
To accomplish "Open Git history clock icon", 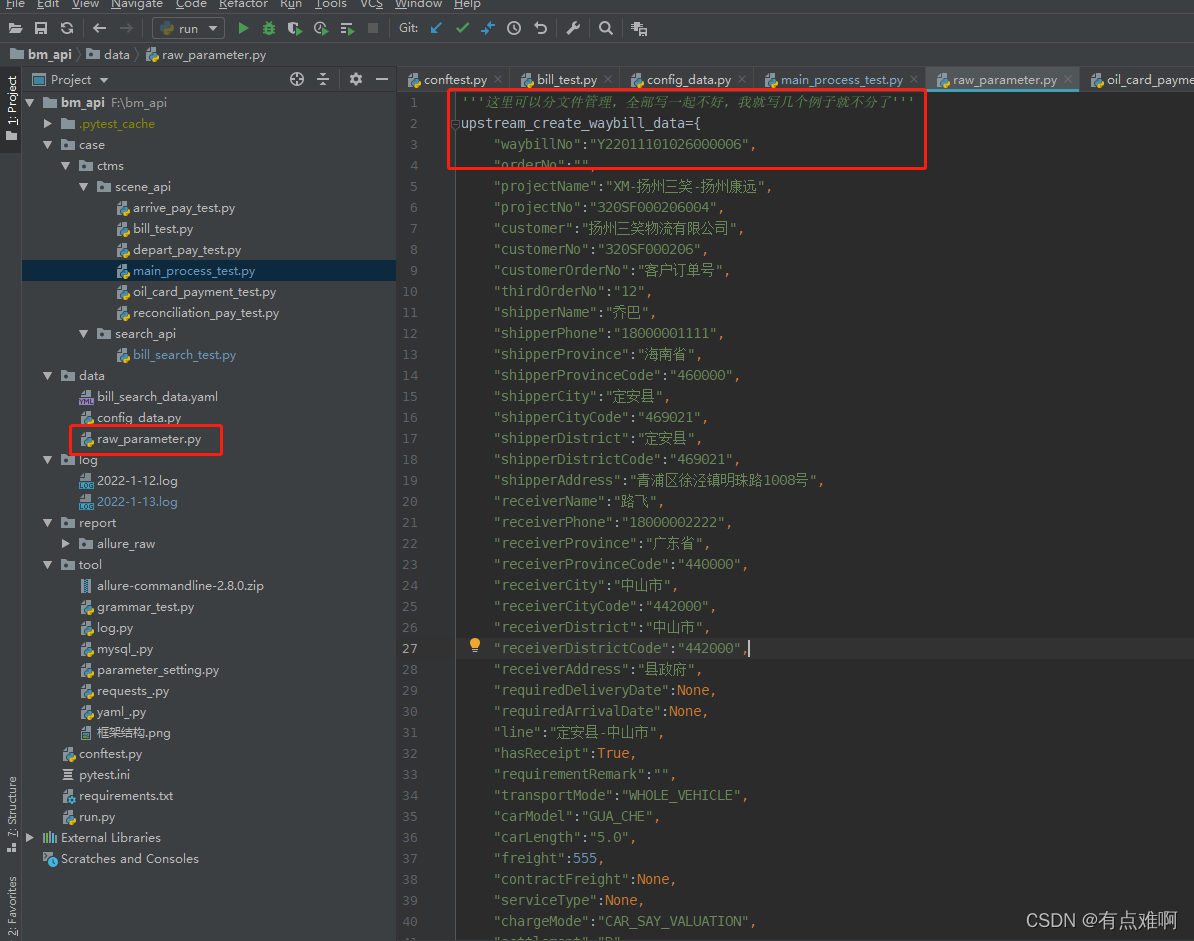I will click(x=514, y=28).
